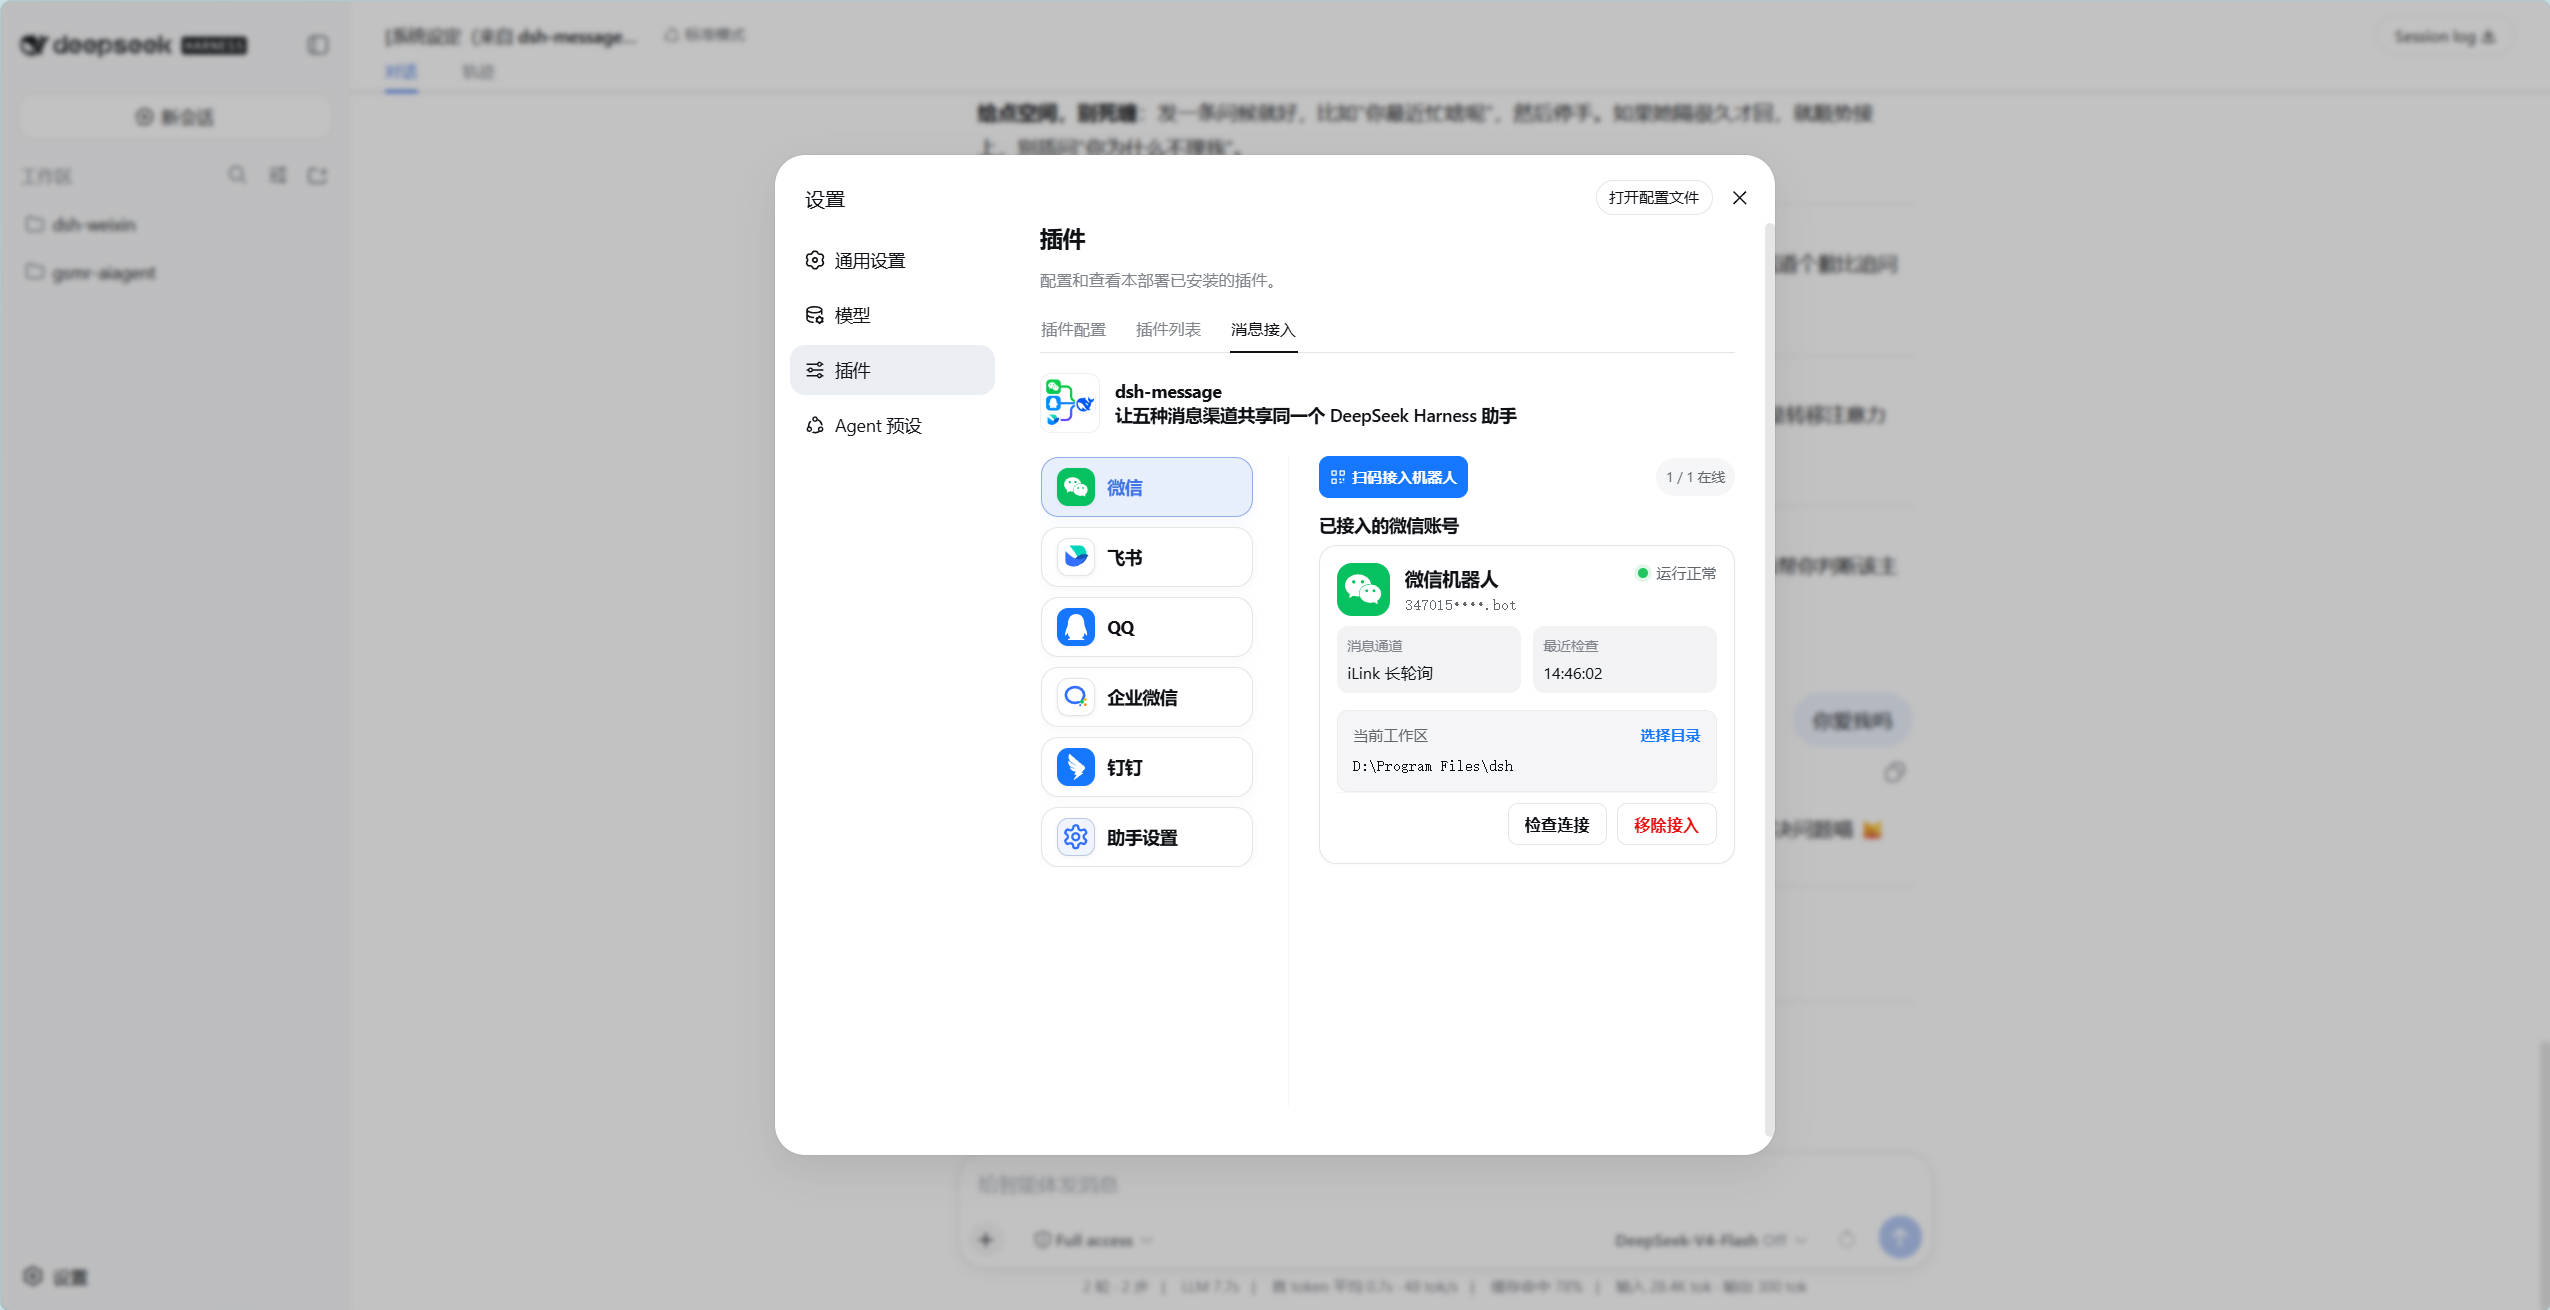Click the iLink 长轮询 value
The image size is (2550, 1310).
pos(1390,673)
